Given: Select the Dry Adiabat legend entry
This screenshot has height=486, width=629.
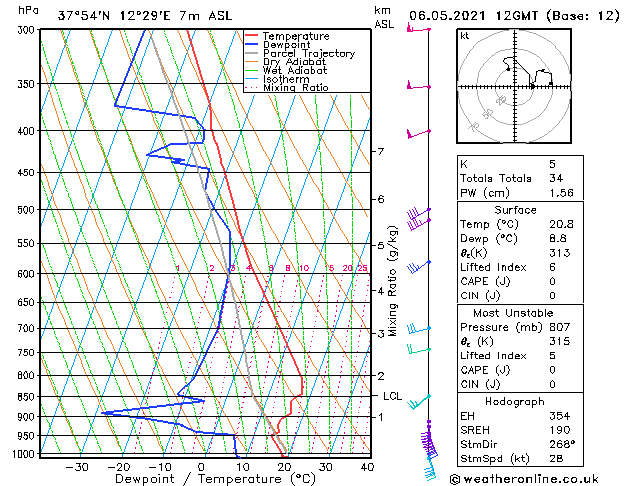Looking at the screenshot, I should (x=294, y=62).
